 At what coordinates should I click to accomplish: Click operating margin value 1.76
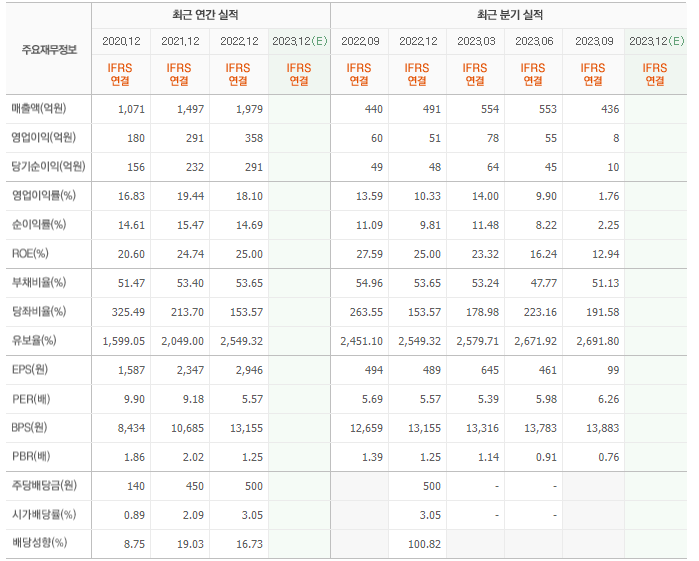pyautogui.click(x=609, y=196)
